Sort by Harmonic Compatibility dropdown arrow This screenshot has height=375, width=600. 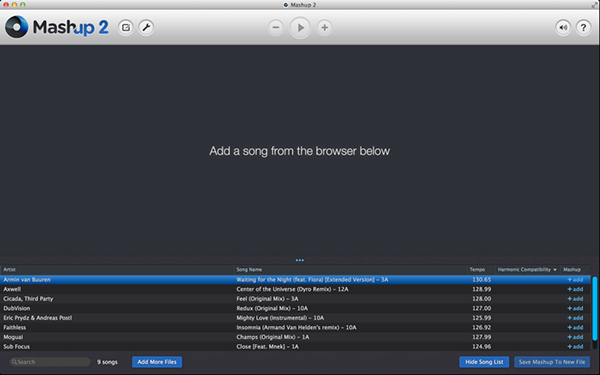click(x=555, y=270)
